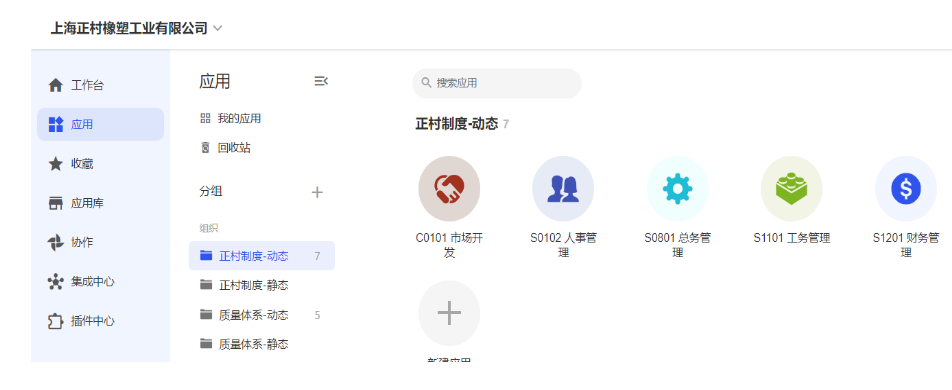The height and width of the screenshot is (390, 952).
Task: Click the 搜索应用 search field
Action: (x=497, y=83)
